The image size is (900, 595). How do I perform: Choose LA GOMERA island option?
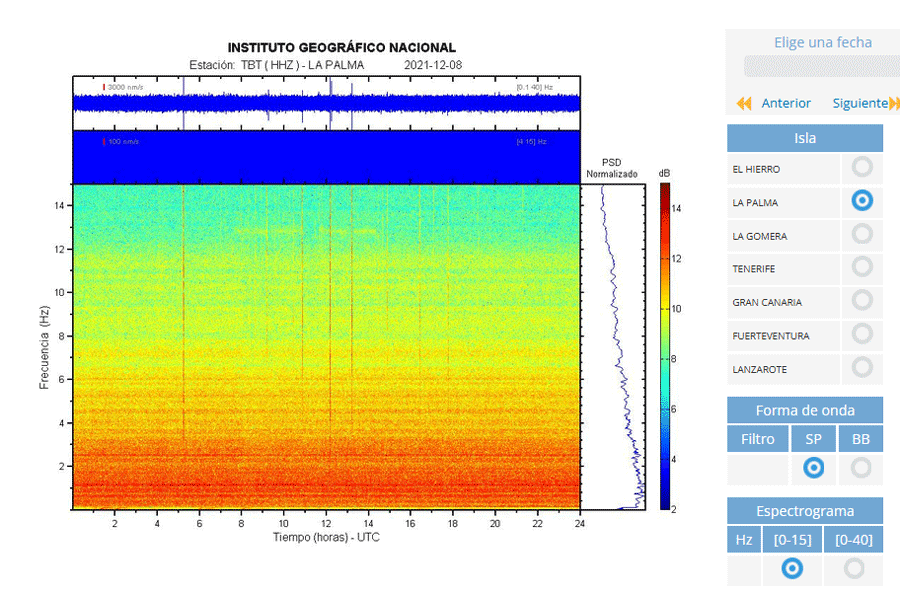tap(862, 234)
